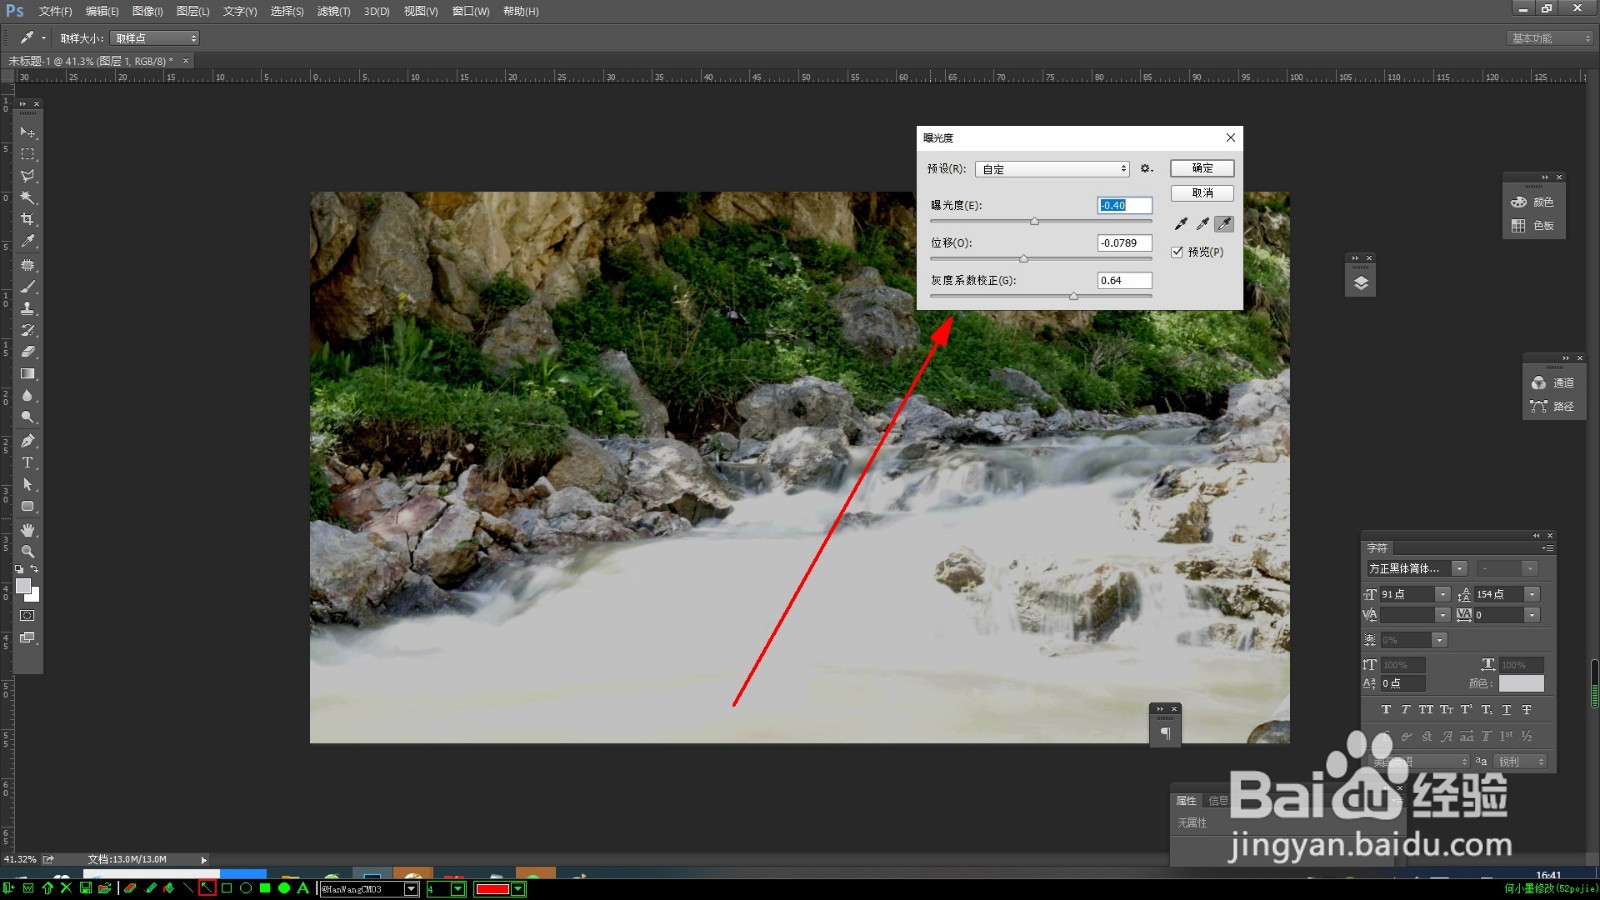Click the text color swatch in Character panel
This screenshot has height=900, width=1600.
pos(1521,684)
